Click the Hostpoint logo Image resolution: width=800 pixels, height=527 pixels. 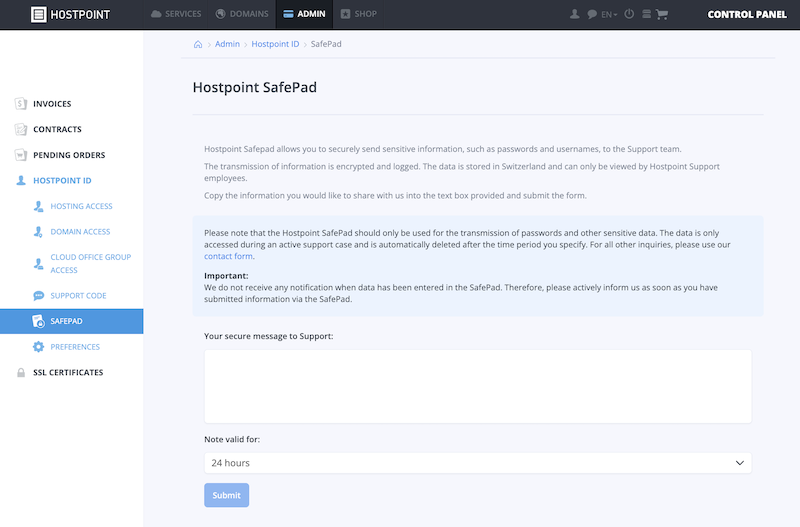coord(70,15)
